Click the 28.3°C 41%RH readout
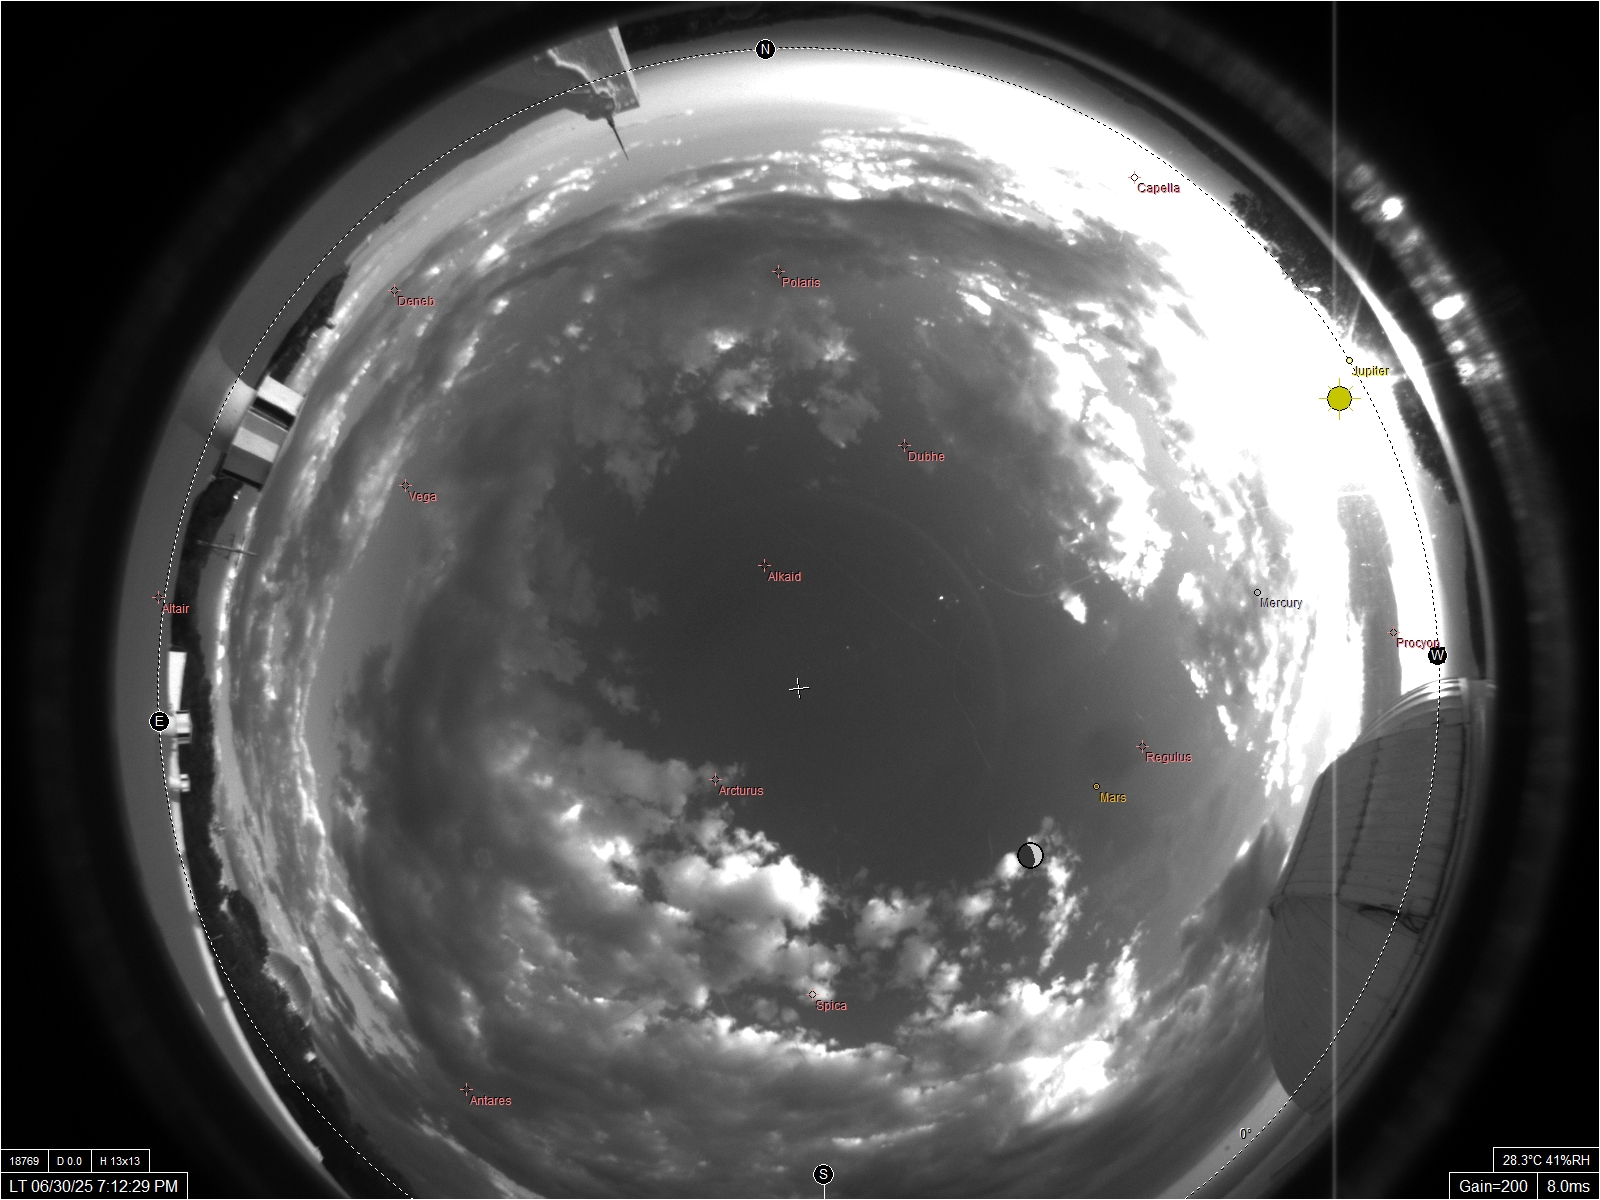 tap(1546, 1160)
